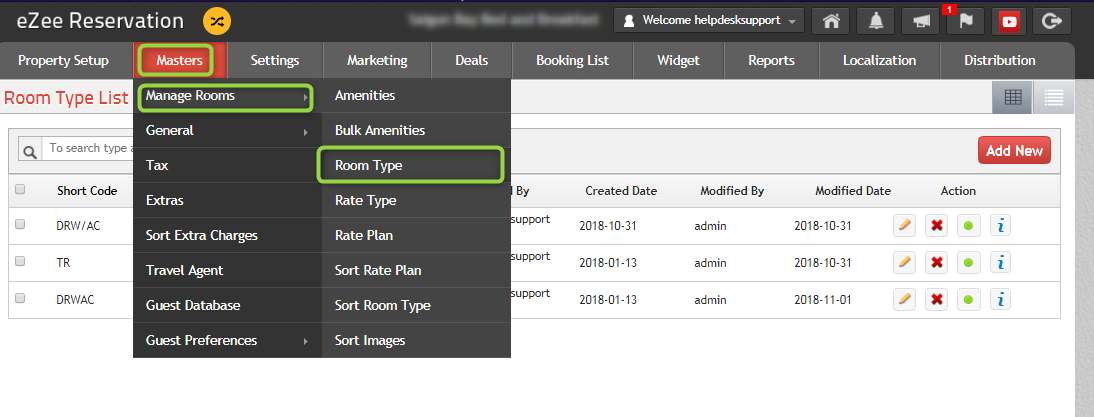Screen dimensions: 1094x417
Task: View info for TR row
Action: [x=1001, y=263]
